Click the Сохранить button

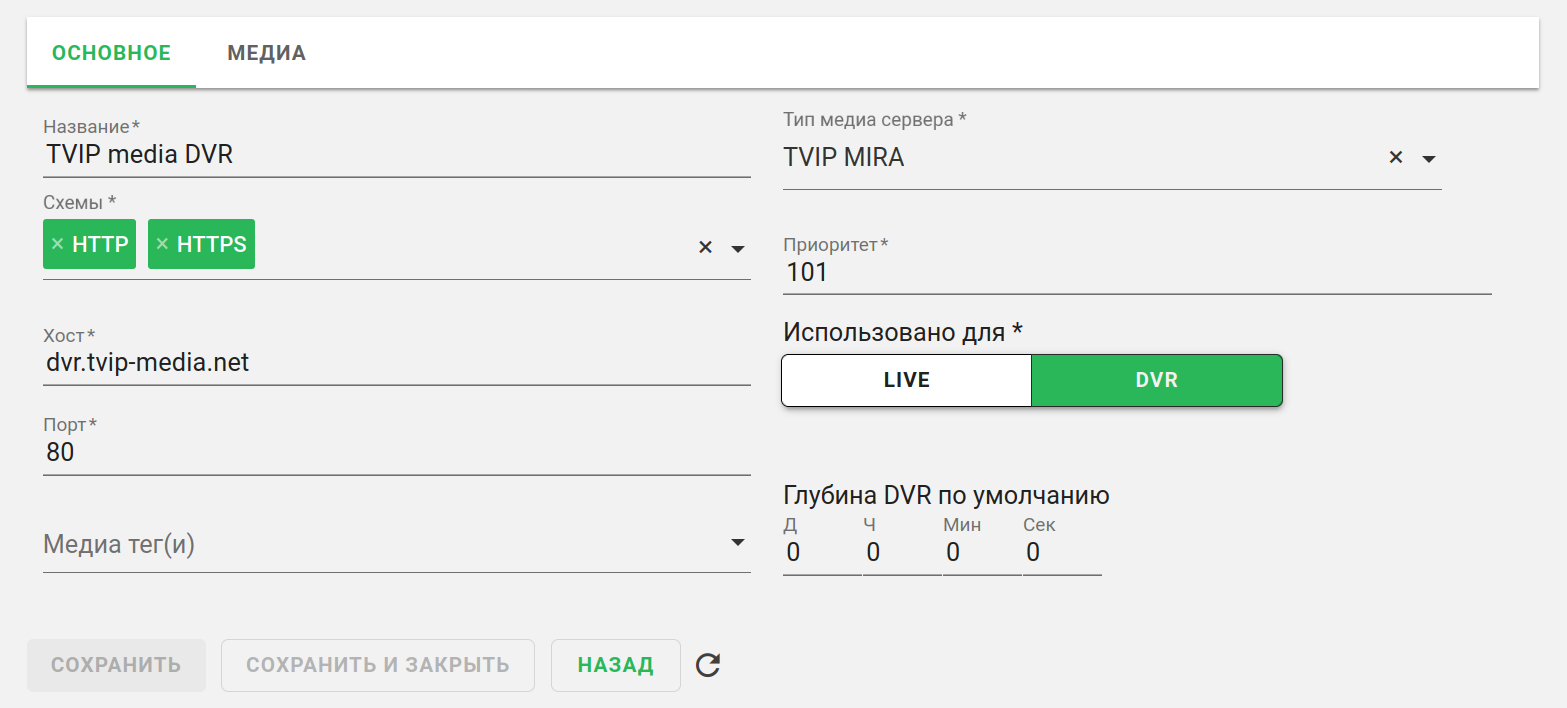[x=116, y=665]
